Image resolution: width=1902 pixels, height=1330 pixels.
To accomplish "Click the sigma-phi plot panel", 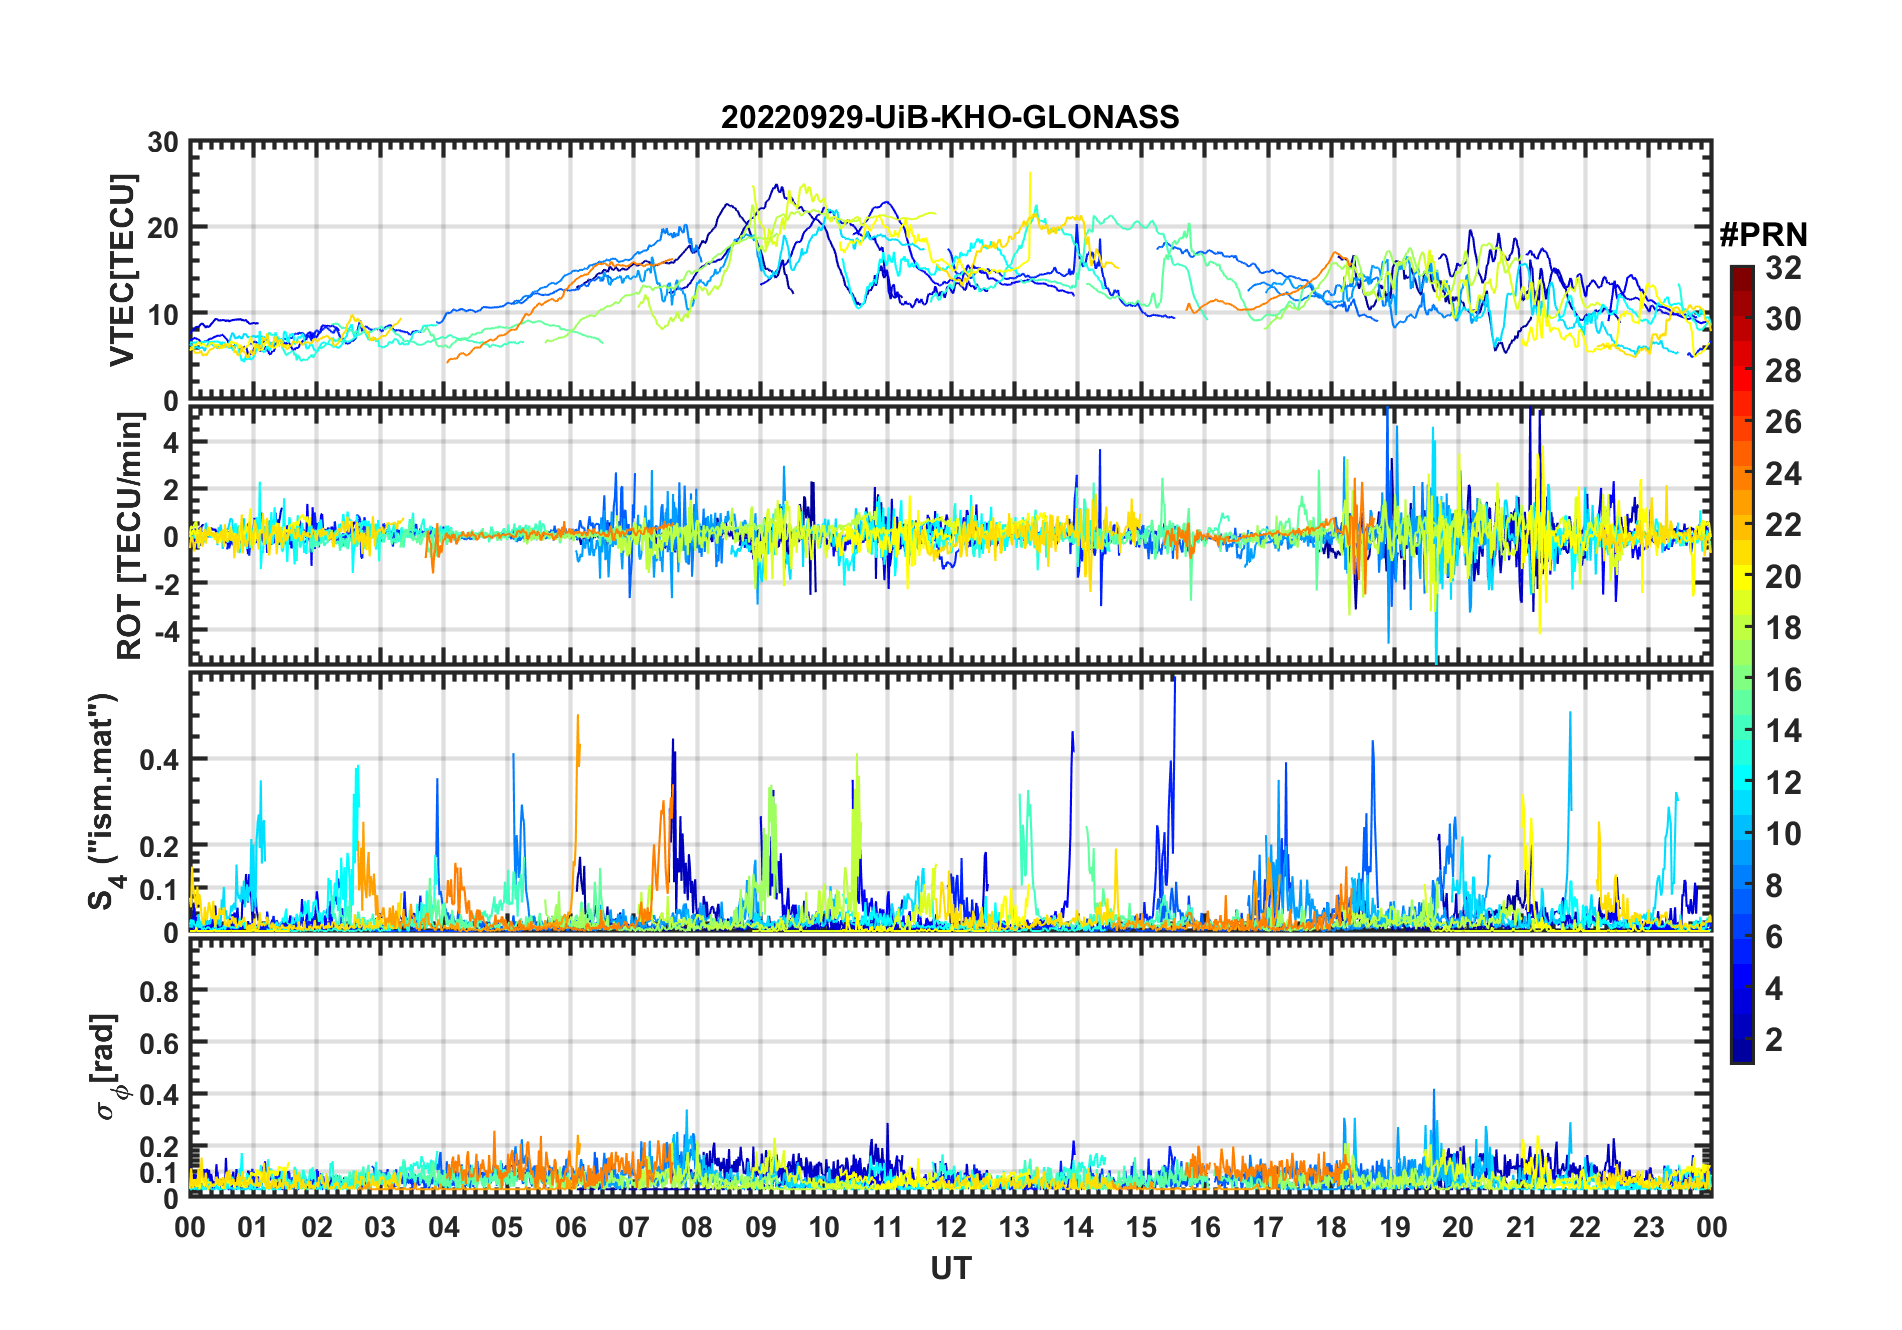I will (x=951, y=1067).
